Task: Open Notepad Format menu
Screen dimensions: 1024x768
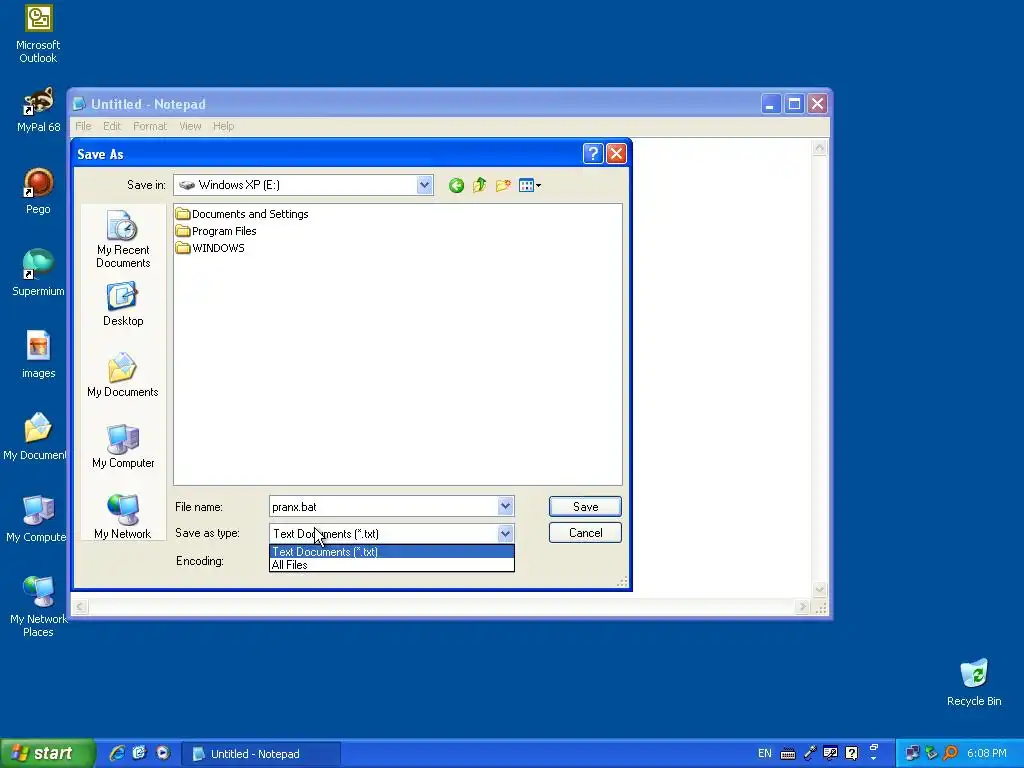Action: point(150,126)
